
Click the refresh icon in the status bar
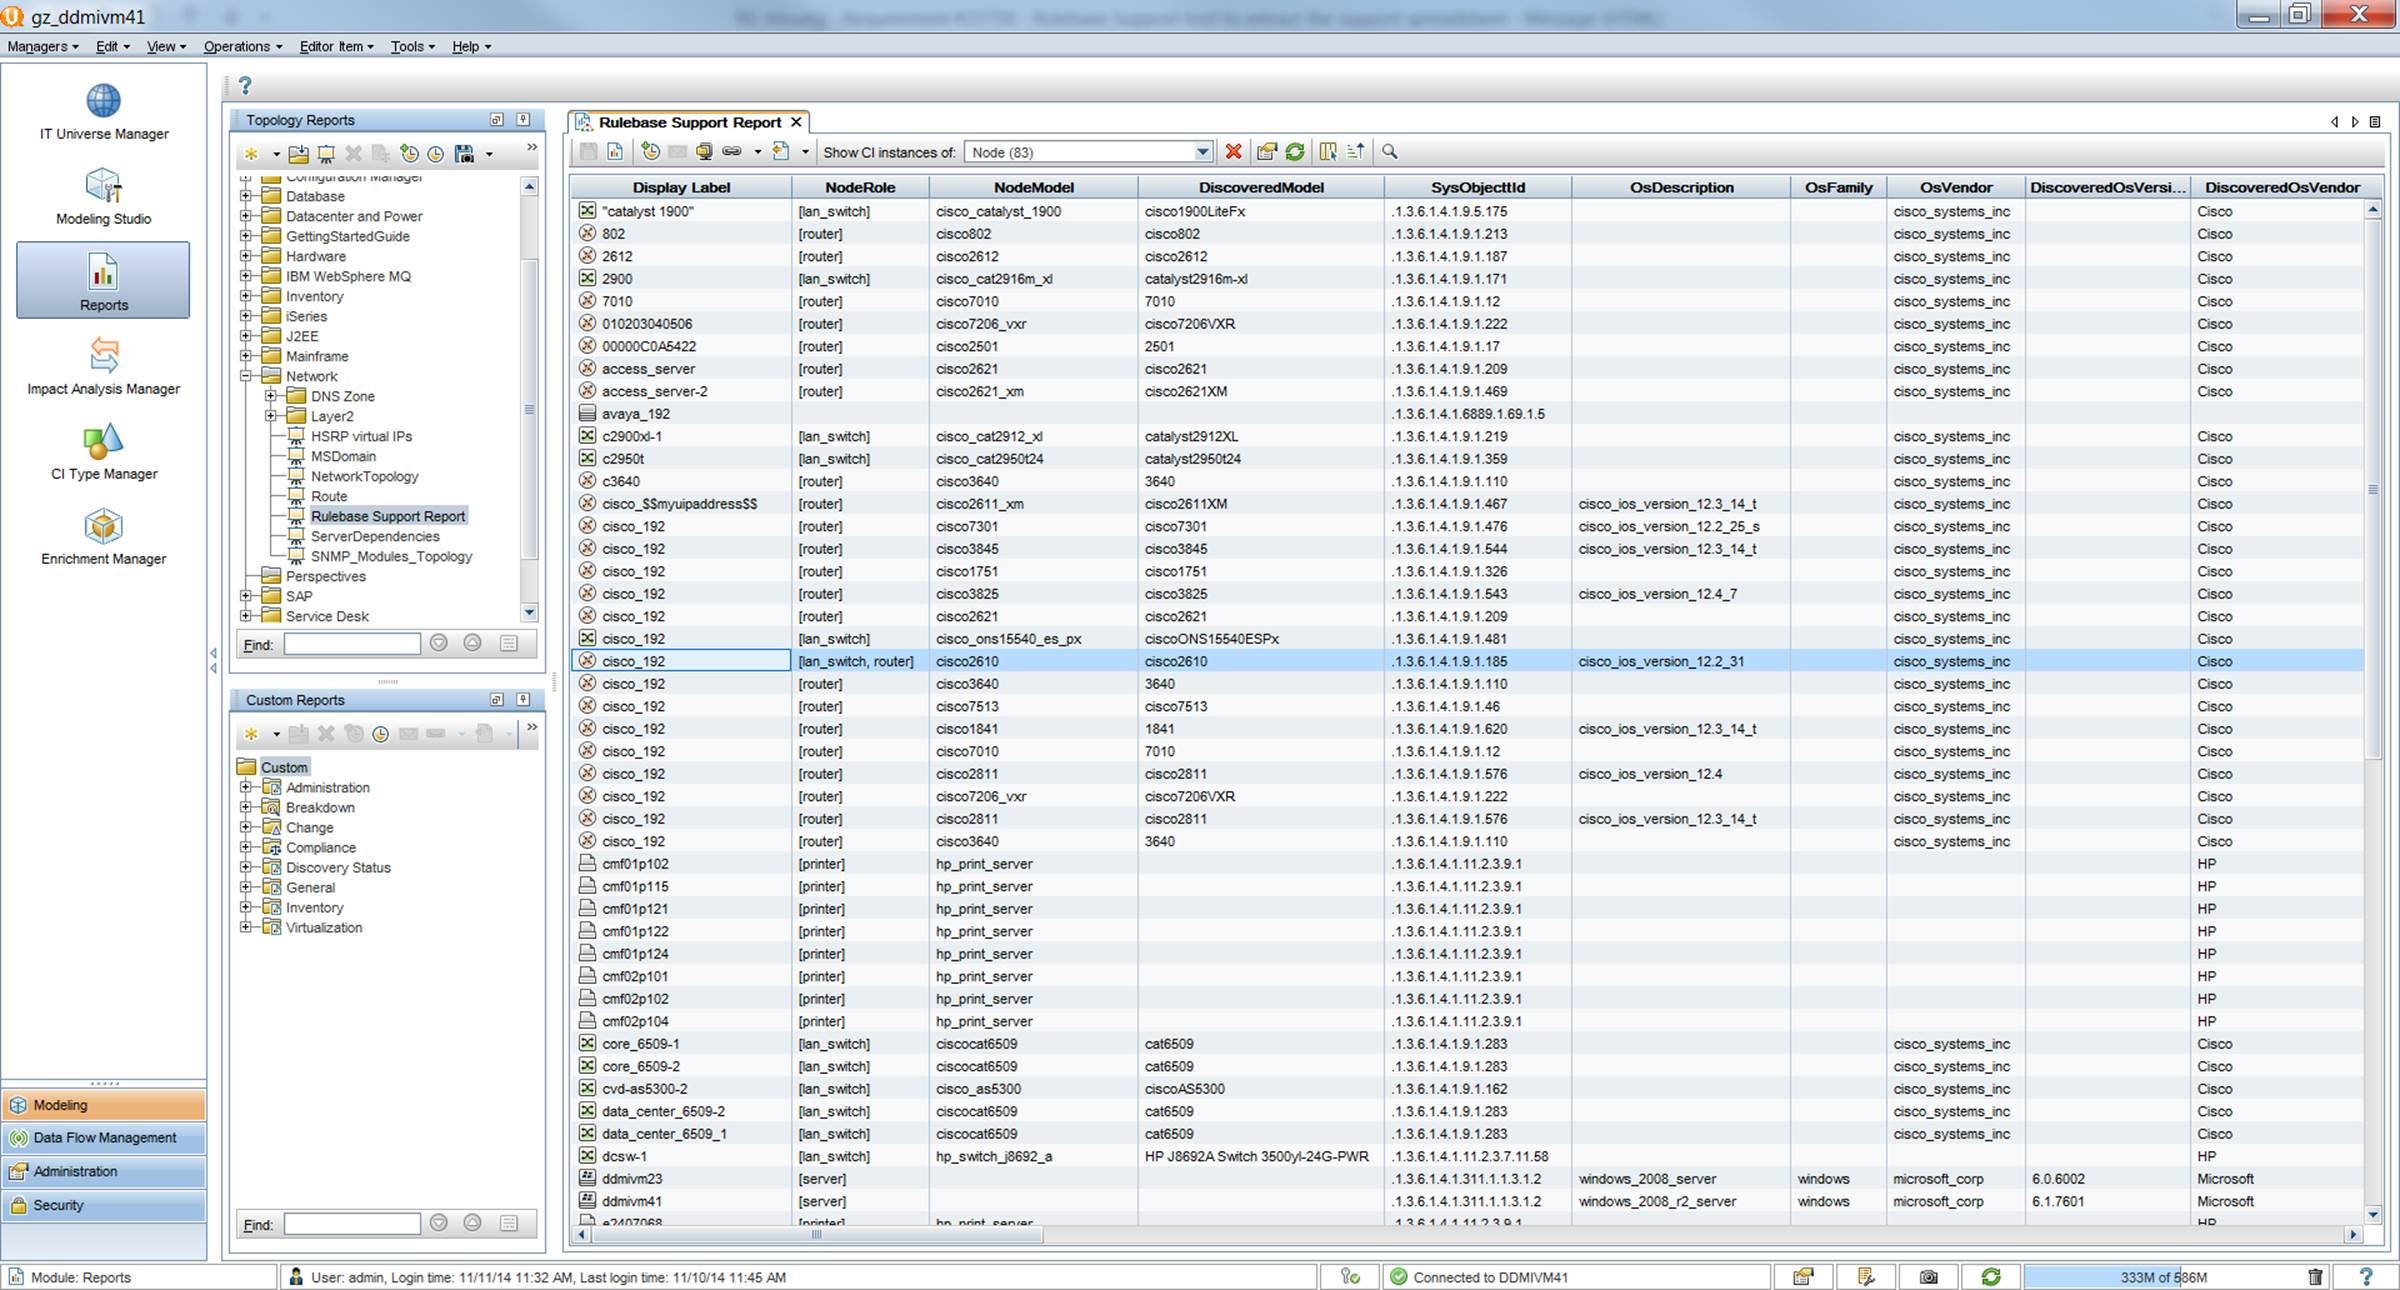click(1991, 1277)
